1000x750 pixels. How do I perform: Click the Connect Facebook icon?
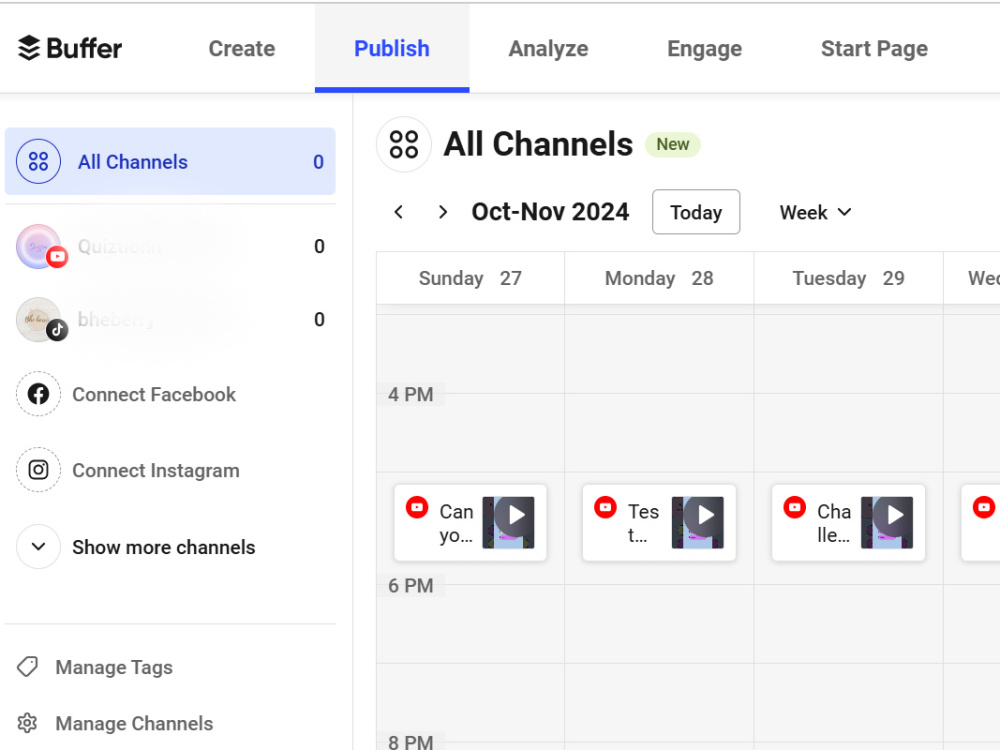pos(38,394)
